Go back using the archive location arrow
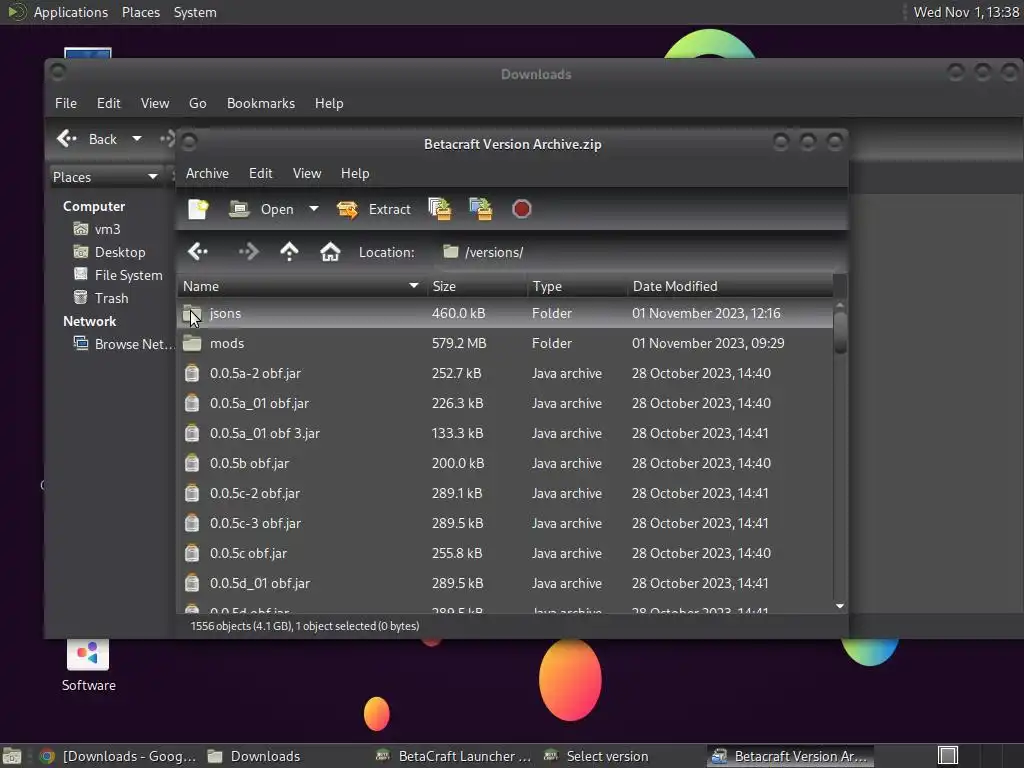This screenshot has height=768, width=1024. click(x=197, y=251)
